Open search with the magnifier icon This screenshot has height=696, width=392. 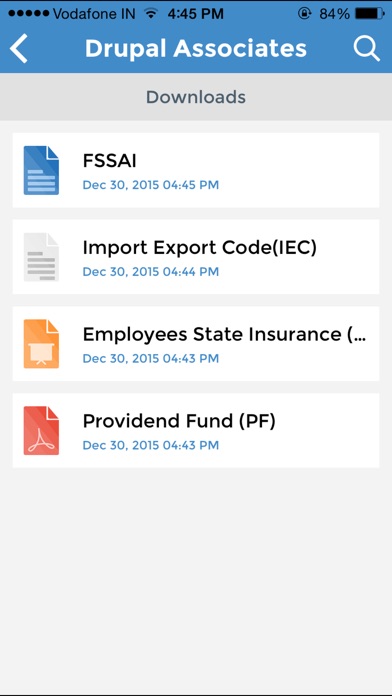tap(367, 47)
